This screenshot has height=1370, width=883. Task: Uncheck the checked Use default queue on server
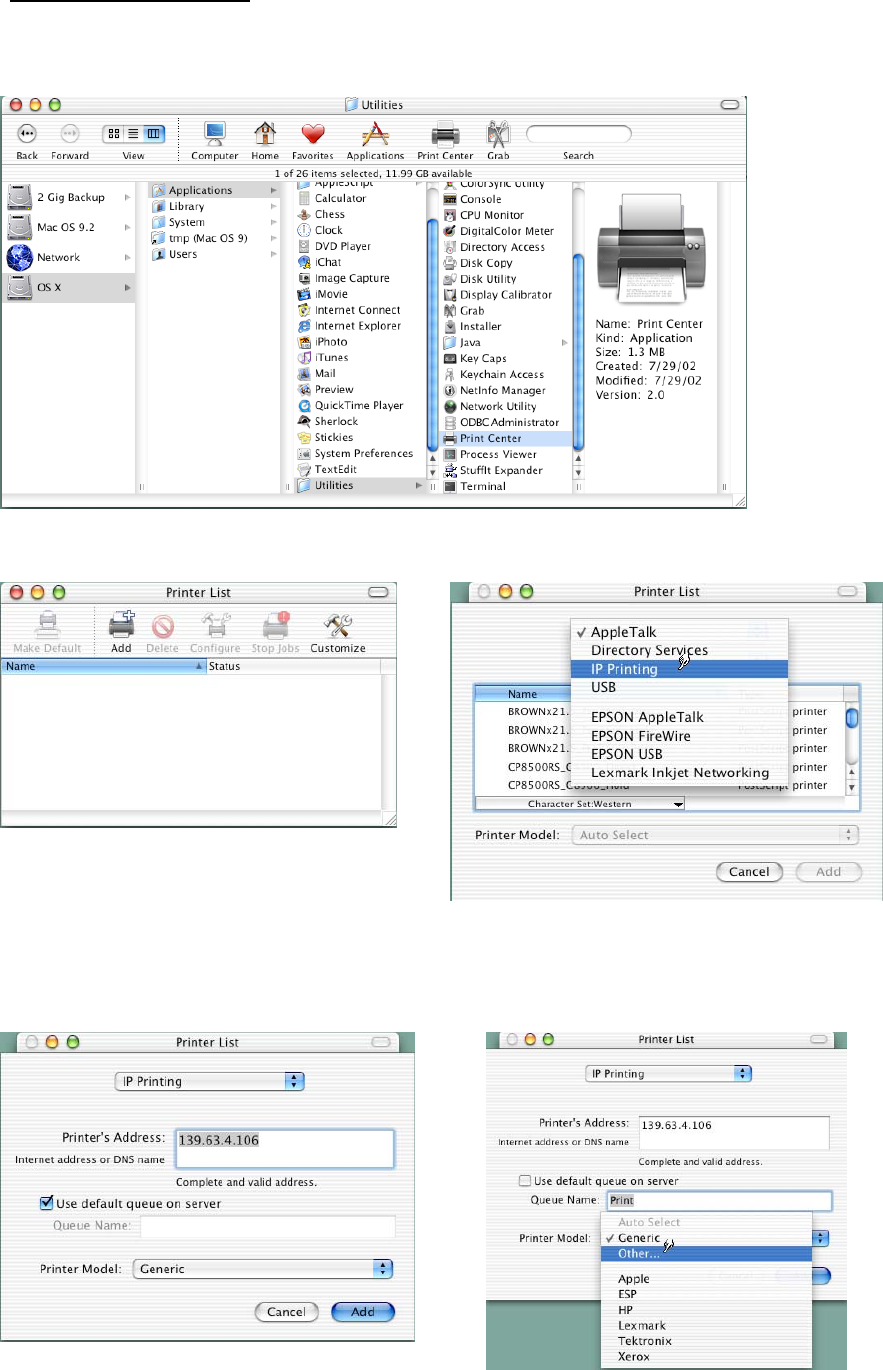coord(46,1204)
